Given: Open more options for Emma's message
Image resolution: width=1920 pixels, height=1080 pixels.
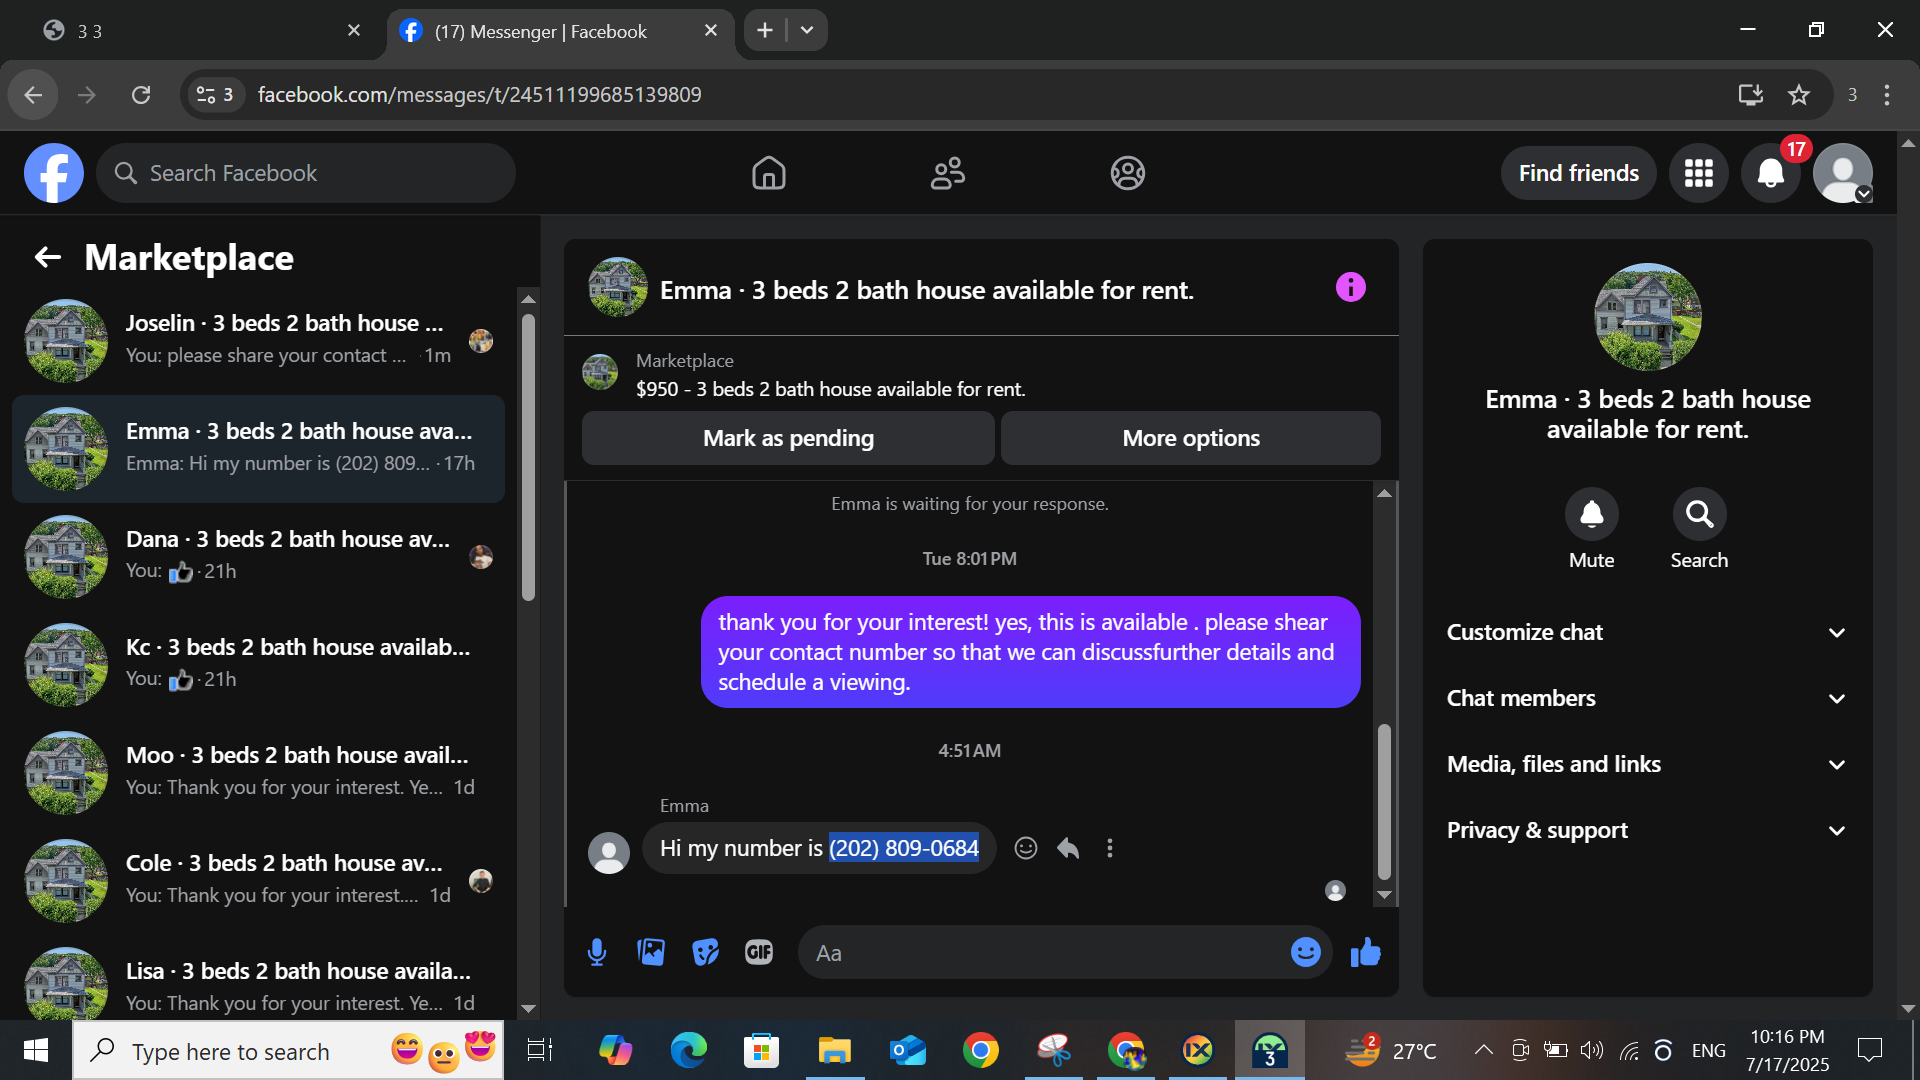Looking at the screenshot, I should coord(1109,848).
